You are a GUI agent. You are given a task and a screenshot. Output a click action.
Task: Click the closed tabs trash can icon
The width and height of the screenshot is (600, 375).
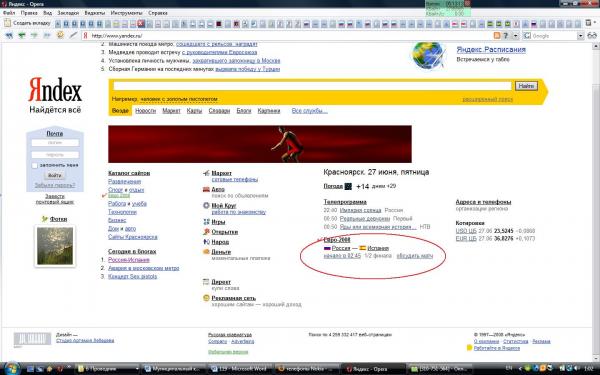tap(588, 23)
